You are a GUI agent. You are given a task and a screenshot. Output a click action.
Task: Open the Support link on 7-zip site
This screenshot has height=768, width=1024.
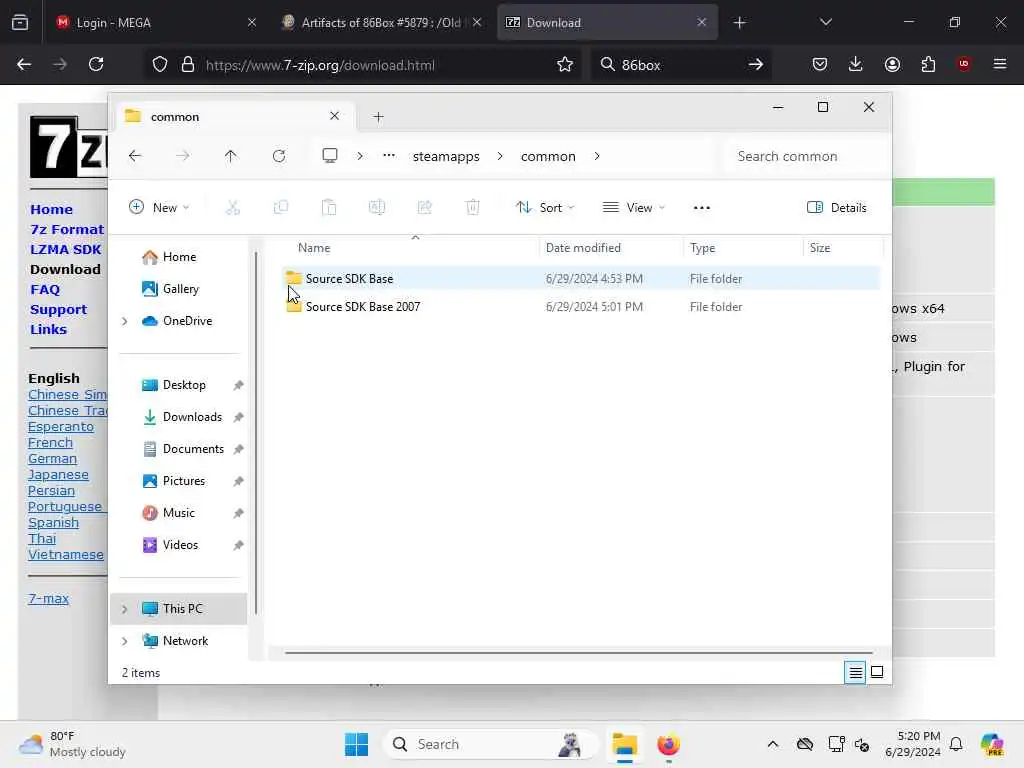58,310
